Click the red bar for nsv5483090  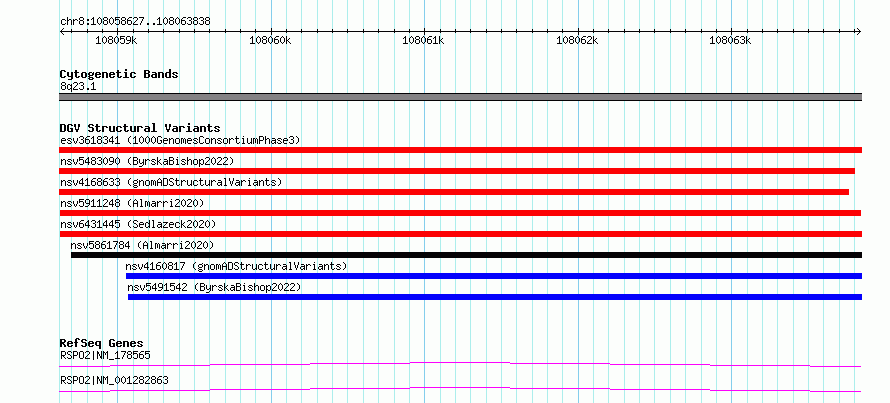457,171
